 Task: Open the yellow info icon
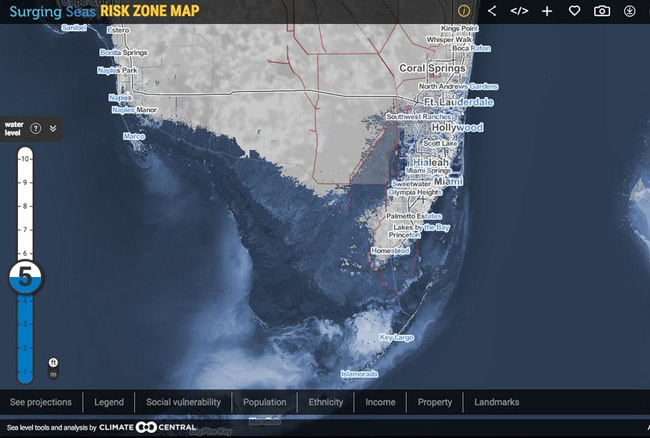[464, 11]
